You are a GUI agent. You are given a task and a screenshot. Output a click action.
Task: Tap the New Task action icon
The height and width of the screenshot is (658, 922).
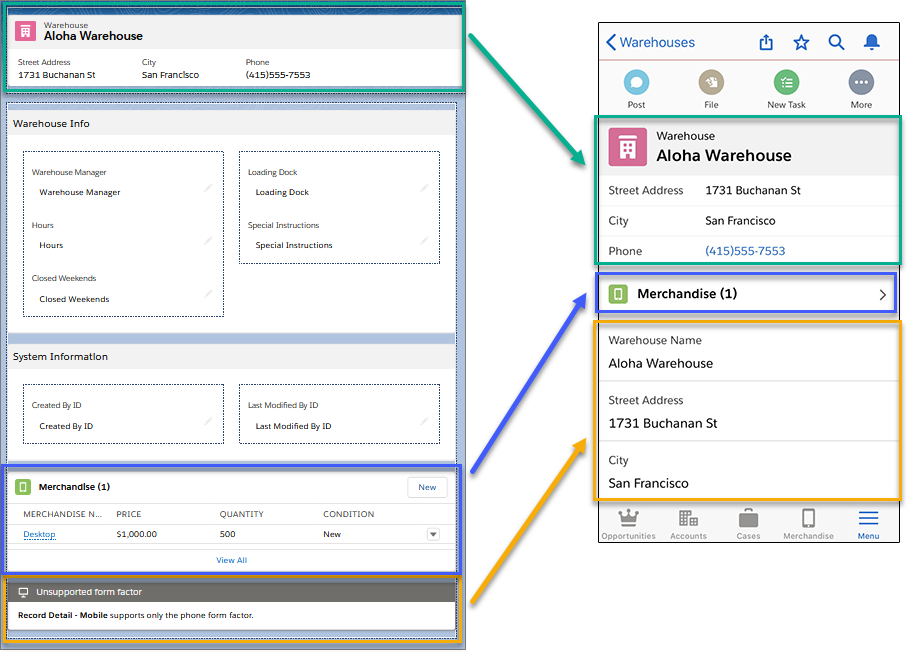(786, 84)
